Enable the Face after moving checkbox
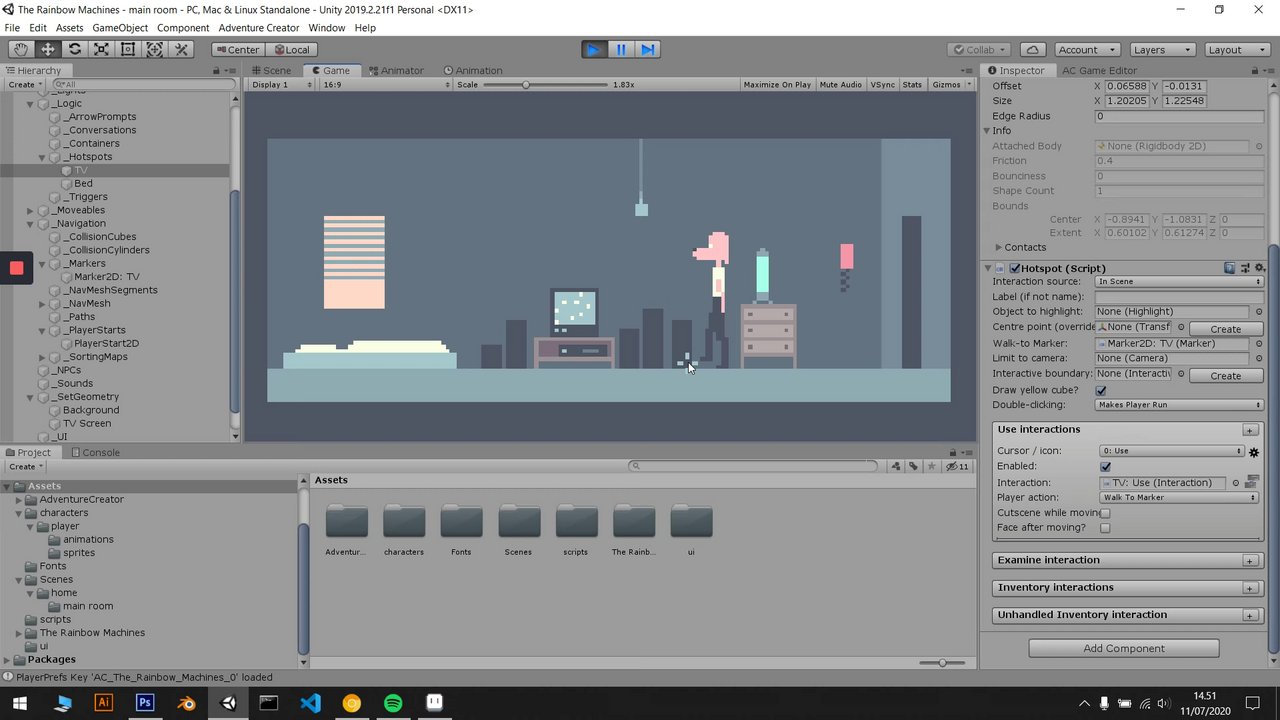Image resolution: width=1280 pixels, height=720 pixels. coord(1105,528)
